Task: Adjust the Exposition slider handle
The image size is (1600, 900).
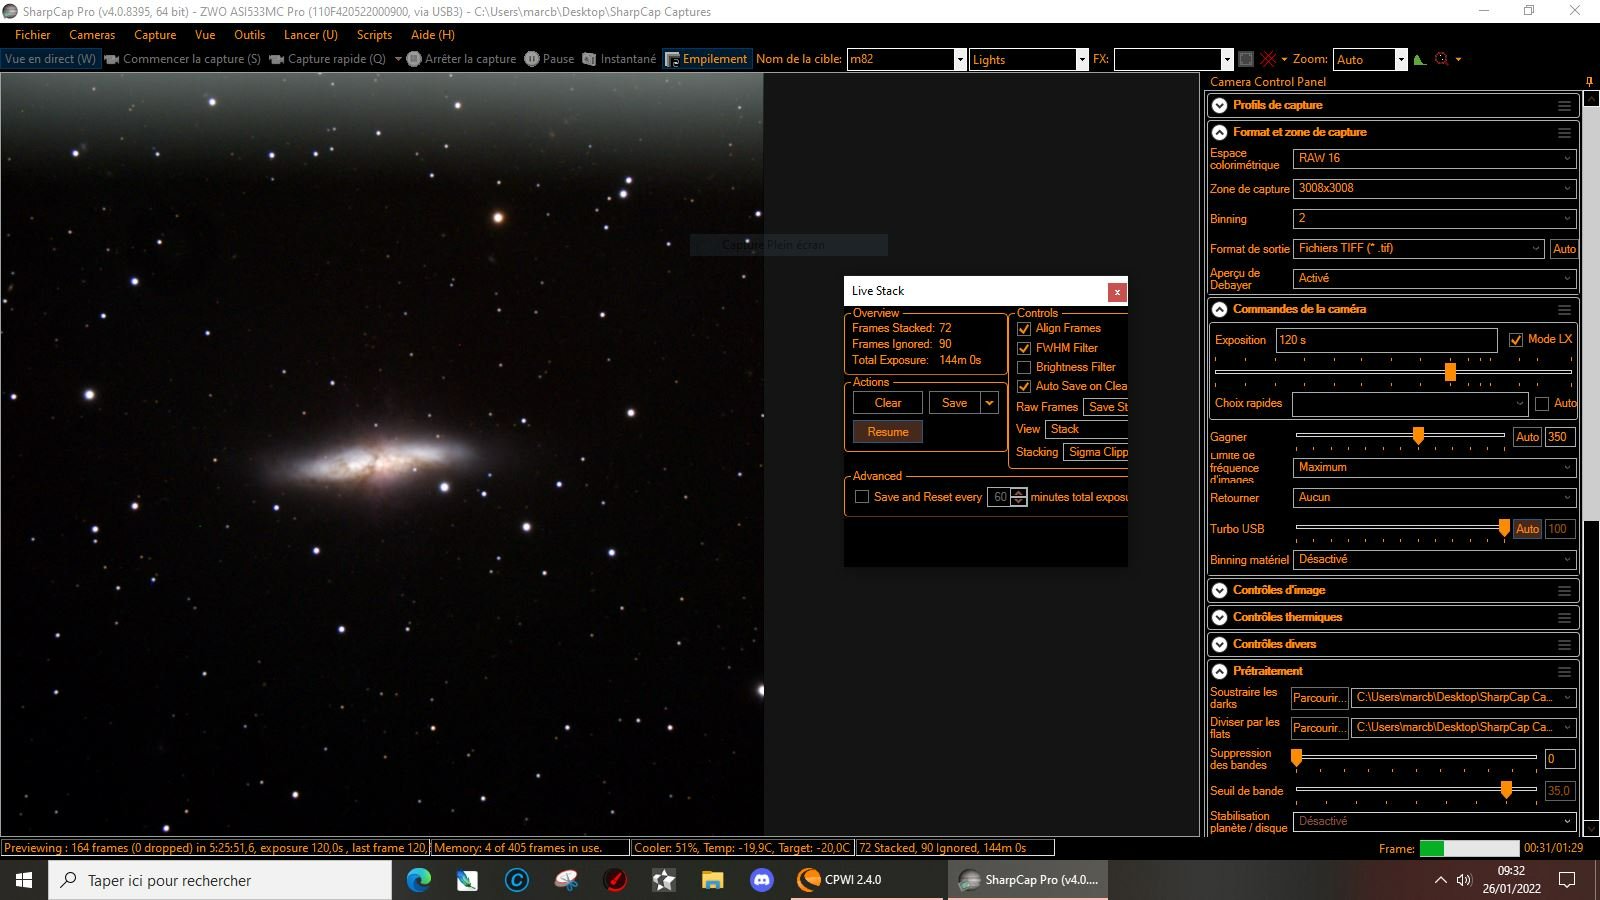Action: [x=1450, y=372]
